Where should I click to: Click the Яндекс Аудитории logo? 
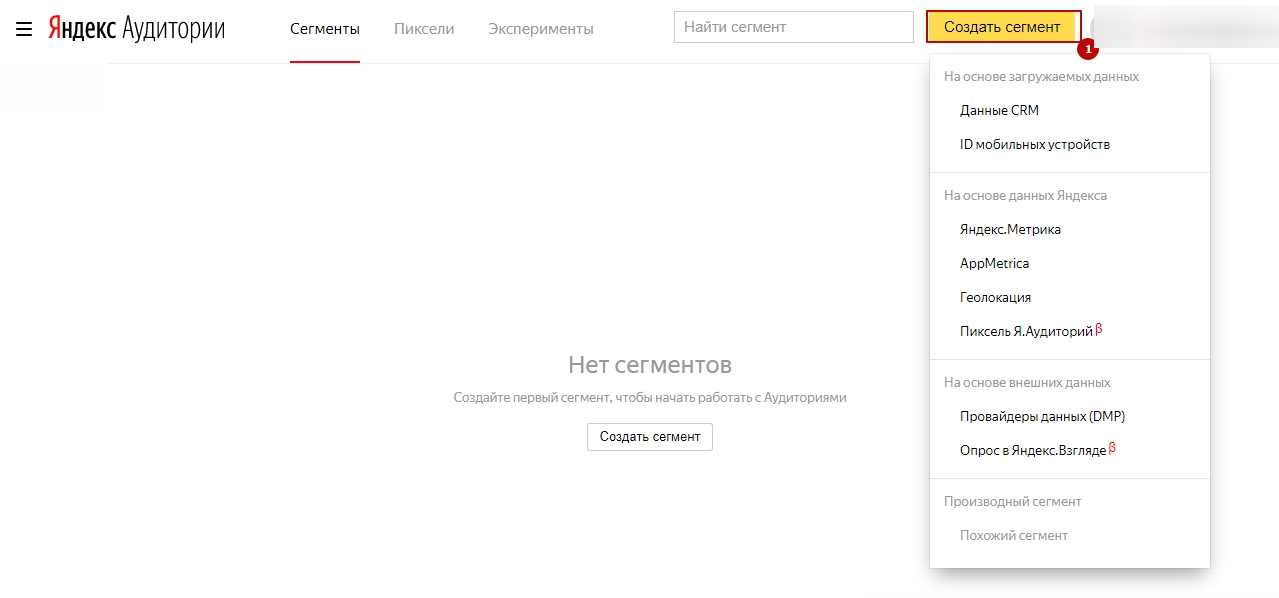point(137,29)
